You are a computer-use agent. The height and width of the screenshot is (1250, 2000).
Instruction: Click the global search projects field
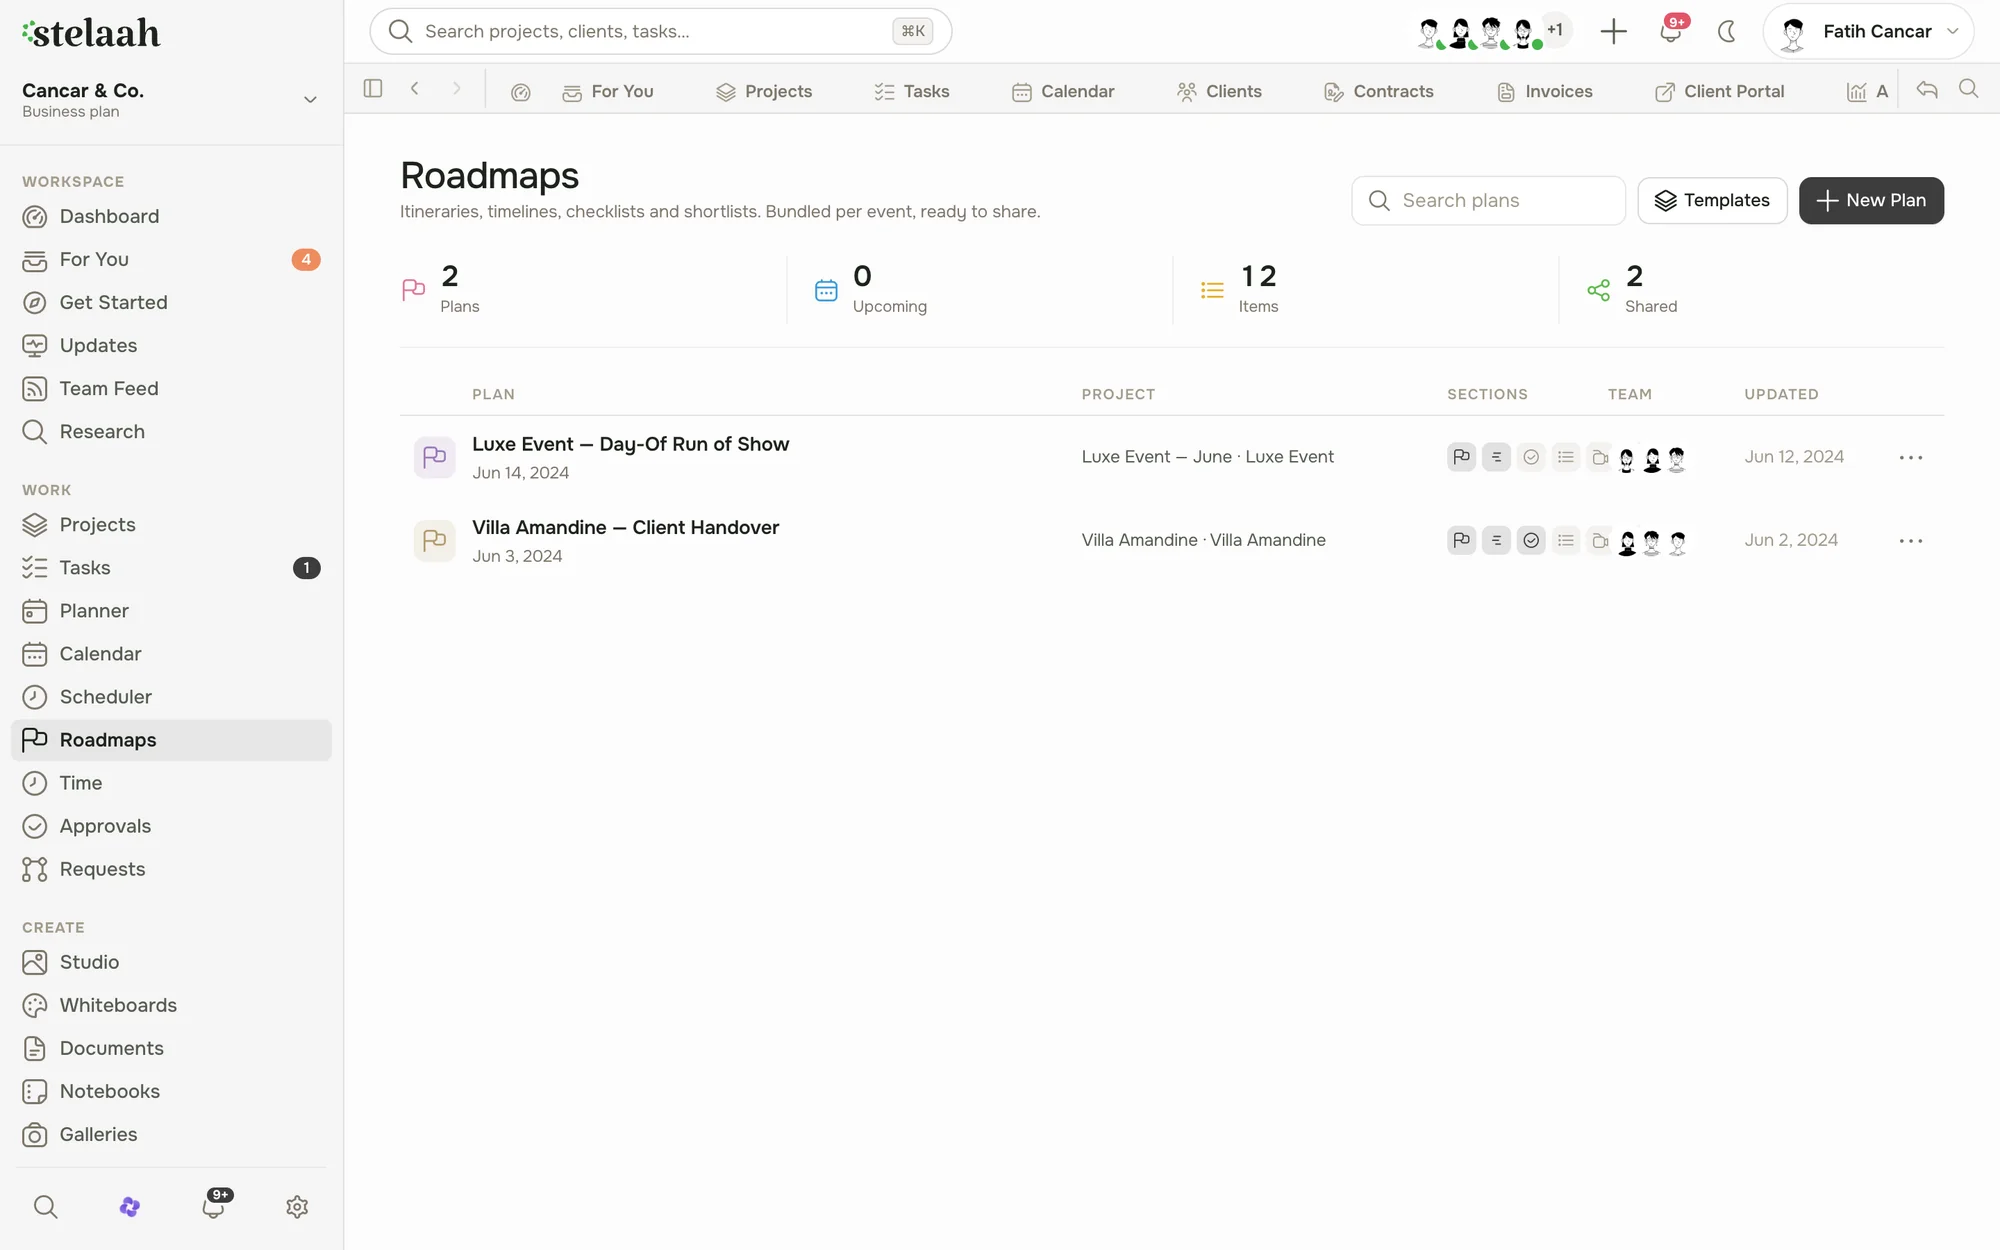660,31
